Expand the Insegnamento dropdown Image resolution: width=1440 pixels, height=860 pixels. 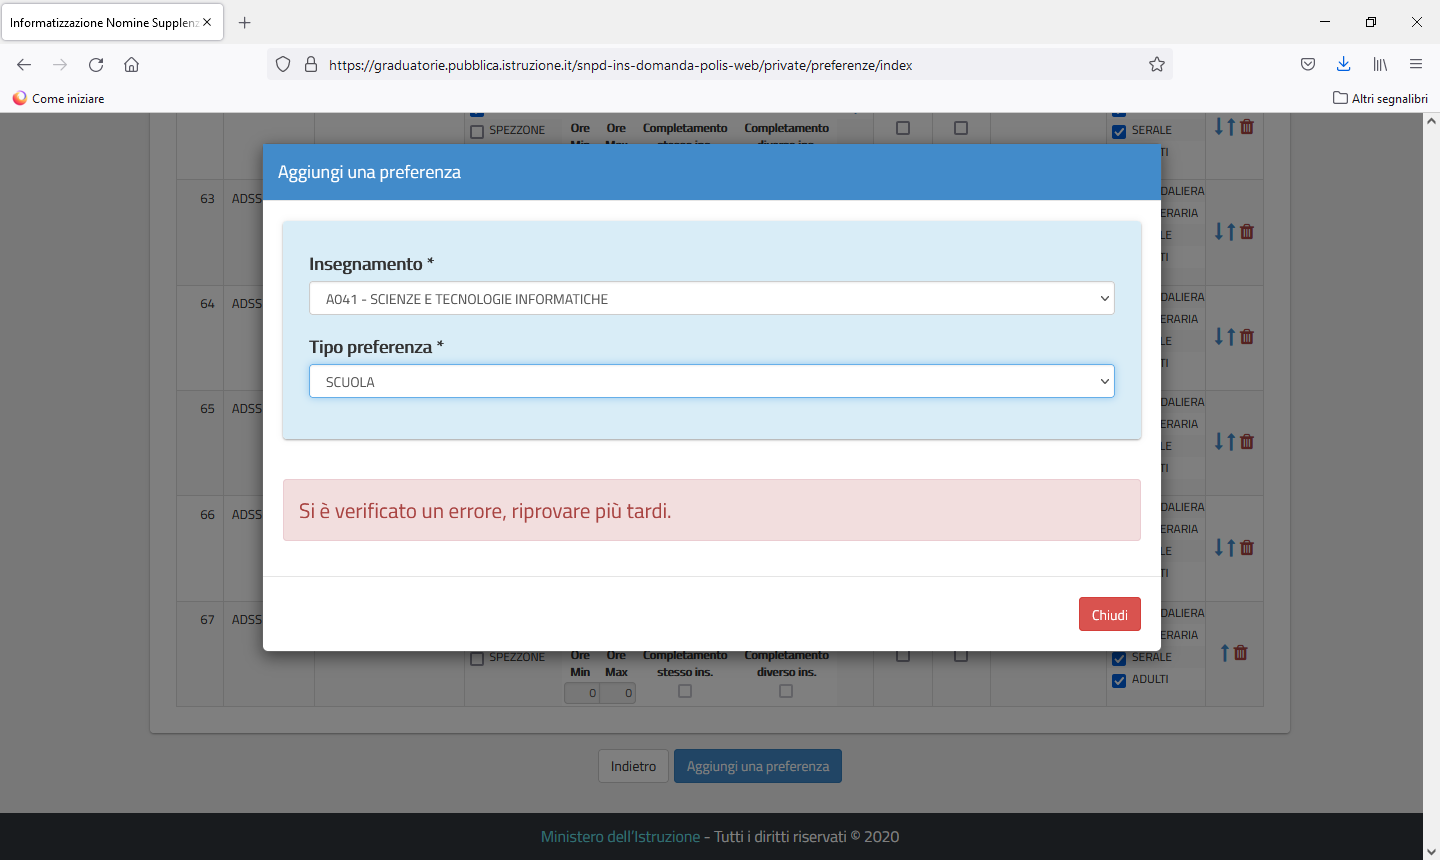[x=711, y=299]
